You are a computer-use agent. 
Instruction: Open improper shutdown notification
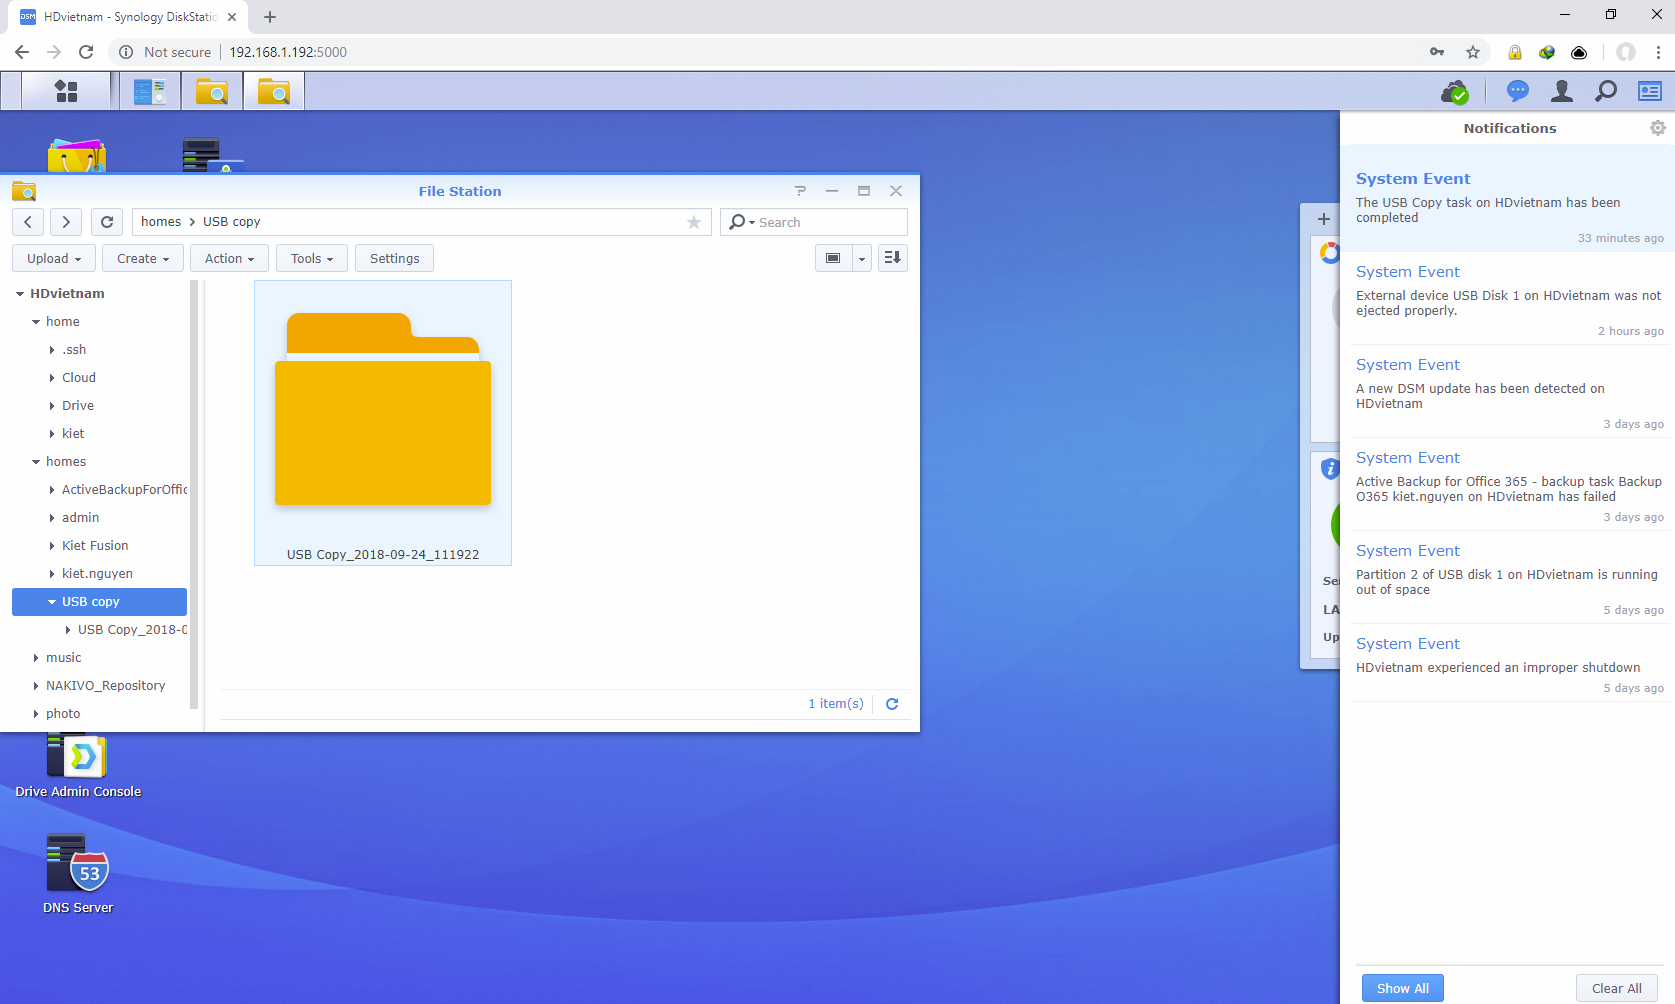point(1507,663)
